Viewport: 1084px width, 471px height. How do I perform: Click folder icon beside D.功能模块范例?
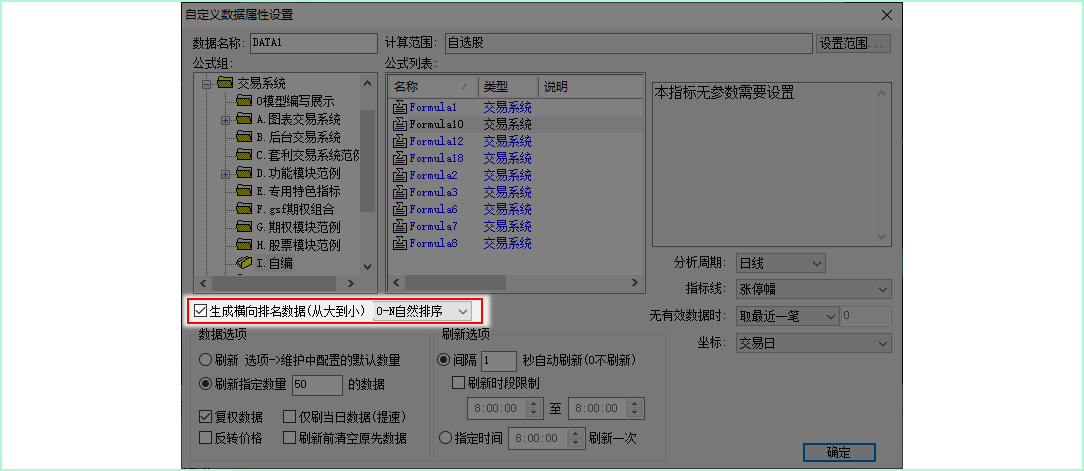(243, 173)
